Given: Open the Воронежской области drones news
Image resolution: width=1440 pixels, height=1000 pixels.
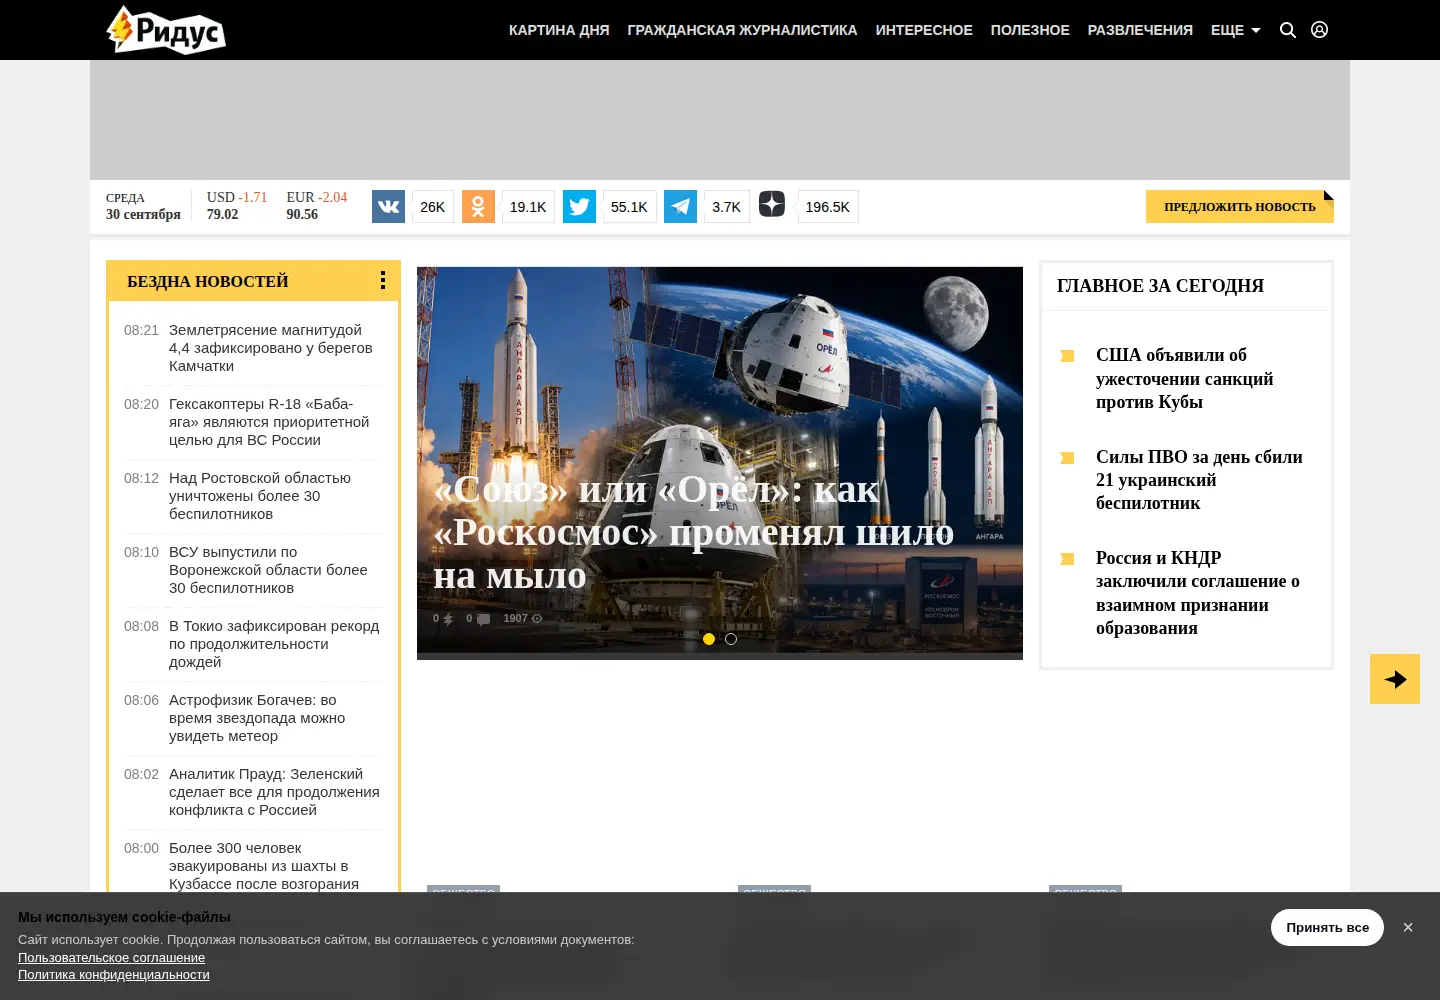Looking at the screenshot, I should pyautogui.click(x=268, y=570).
